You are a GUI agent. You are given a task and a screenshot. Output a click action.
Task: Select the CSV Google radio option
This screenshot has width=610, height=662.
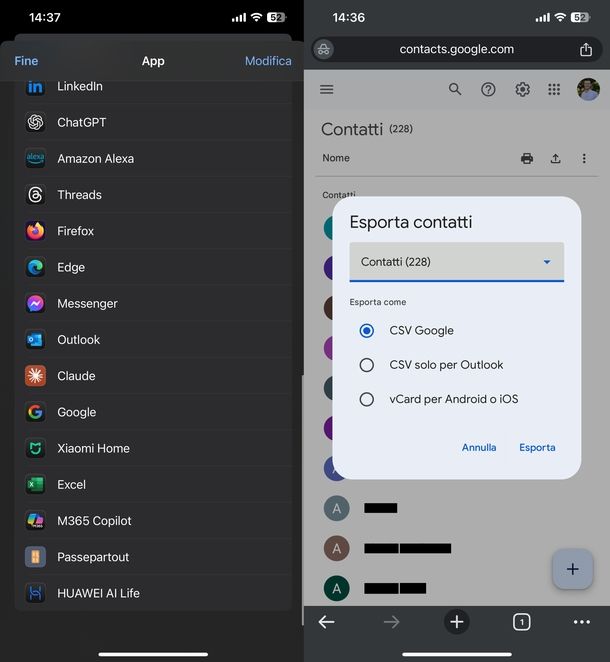pyautogui.click(x=366, y=331)
